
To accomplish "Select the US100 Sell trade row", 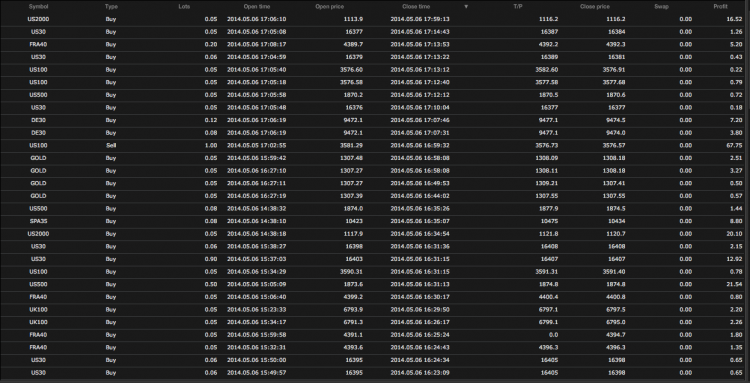I will pos(375,145).
